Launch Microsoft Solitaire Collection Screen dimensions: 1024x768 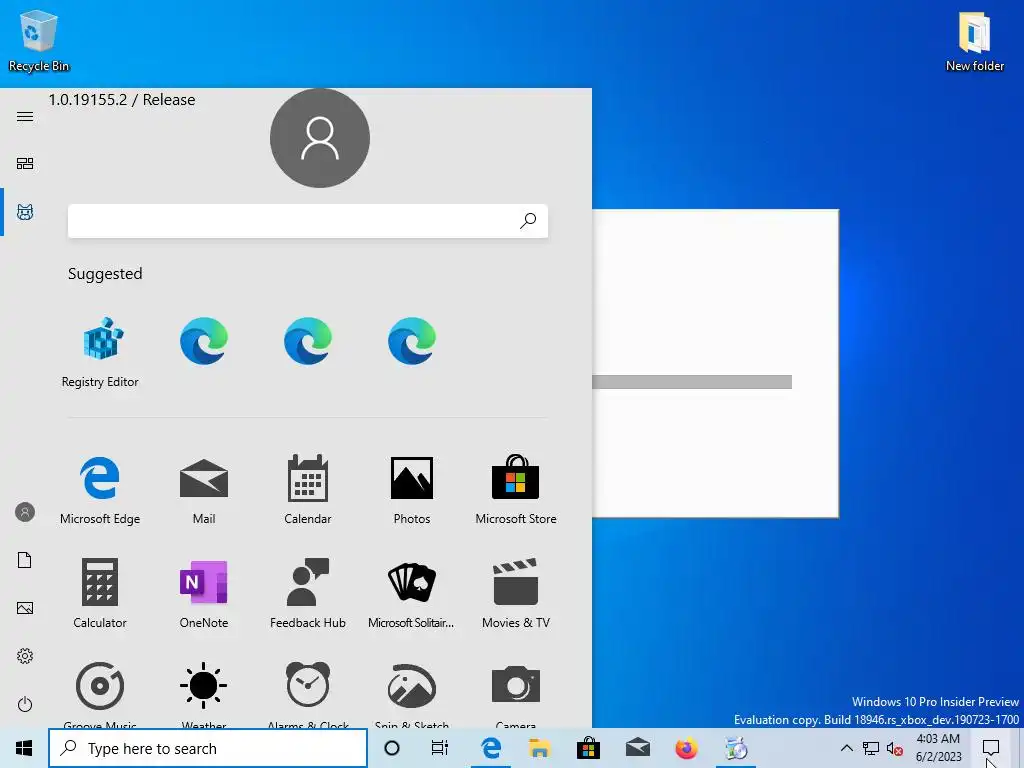[411, 593]
